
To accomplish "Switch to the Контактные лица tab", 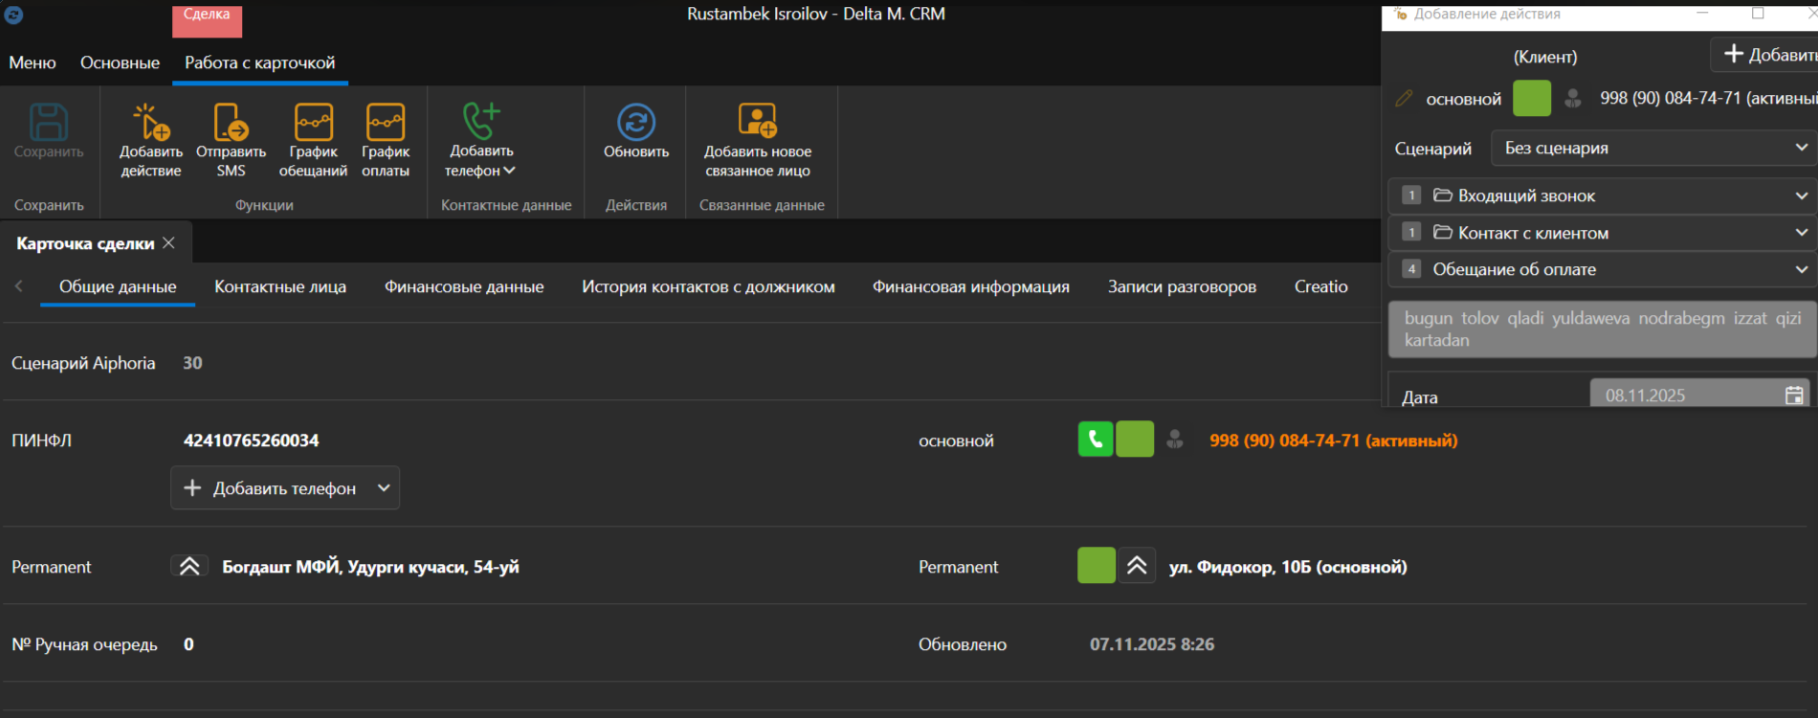I will pyautogui.click(x=280, y=287).
